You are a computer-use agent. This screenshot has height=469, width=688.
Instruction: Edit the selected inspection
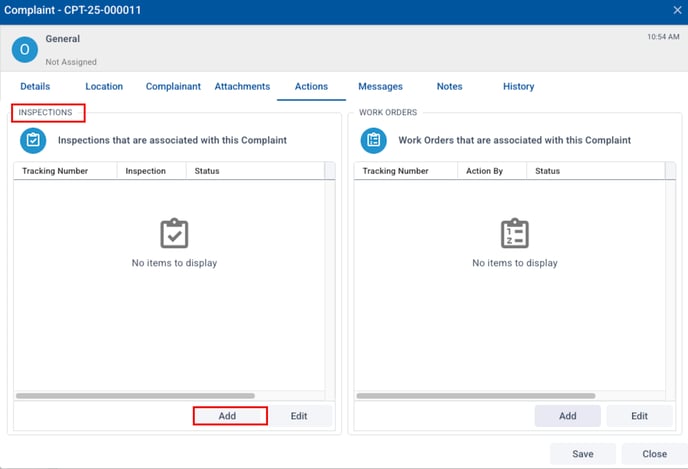[x=298, y=416]
